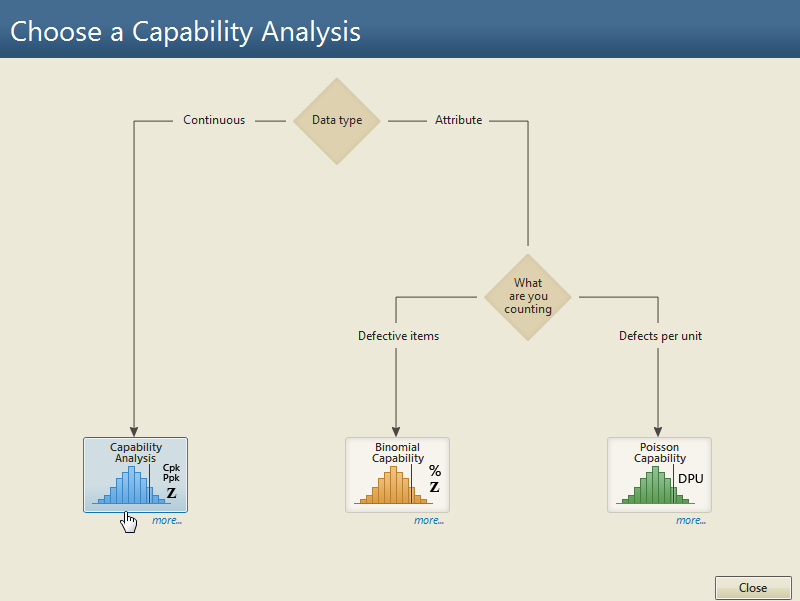Screen dimensions: 800x601
Task: Click the Attribute branch label
Action: click(x=458, y=120)
